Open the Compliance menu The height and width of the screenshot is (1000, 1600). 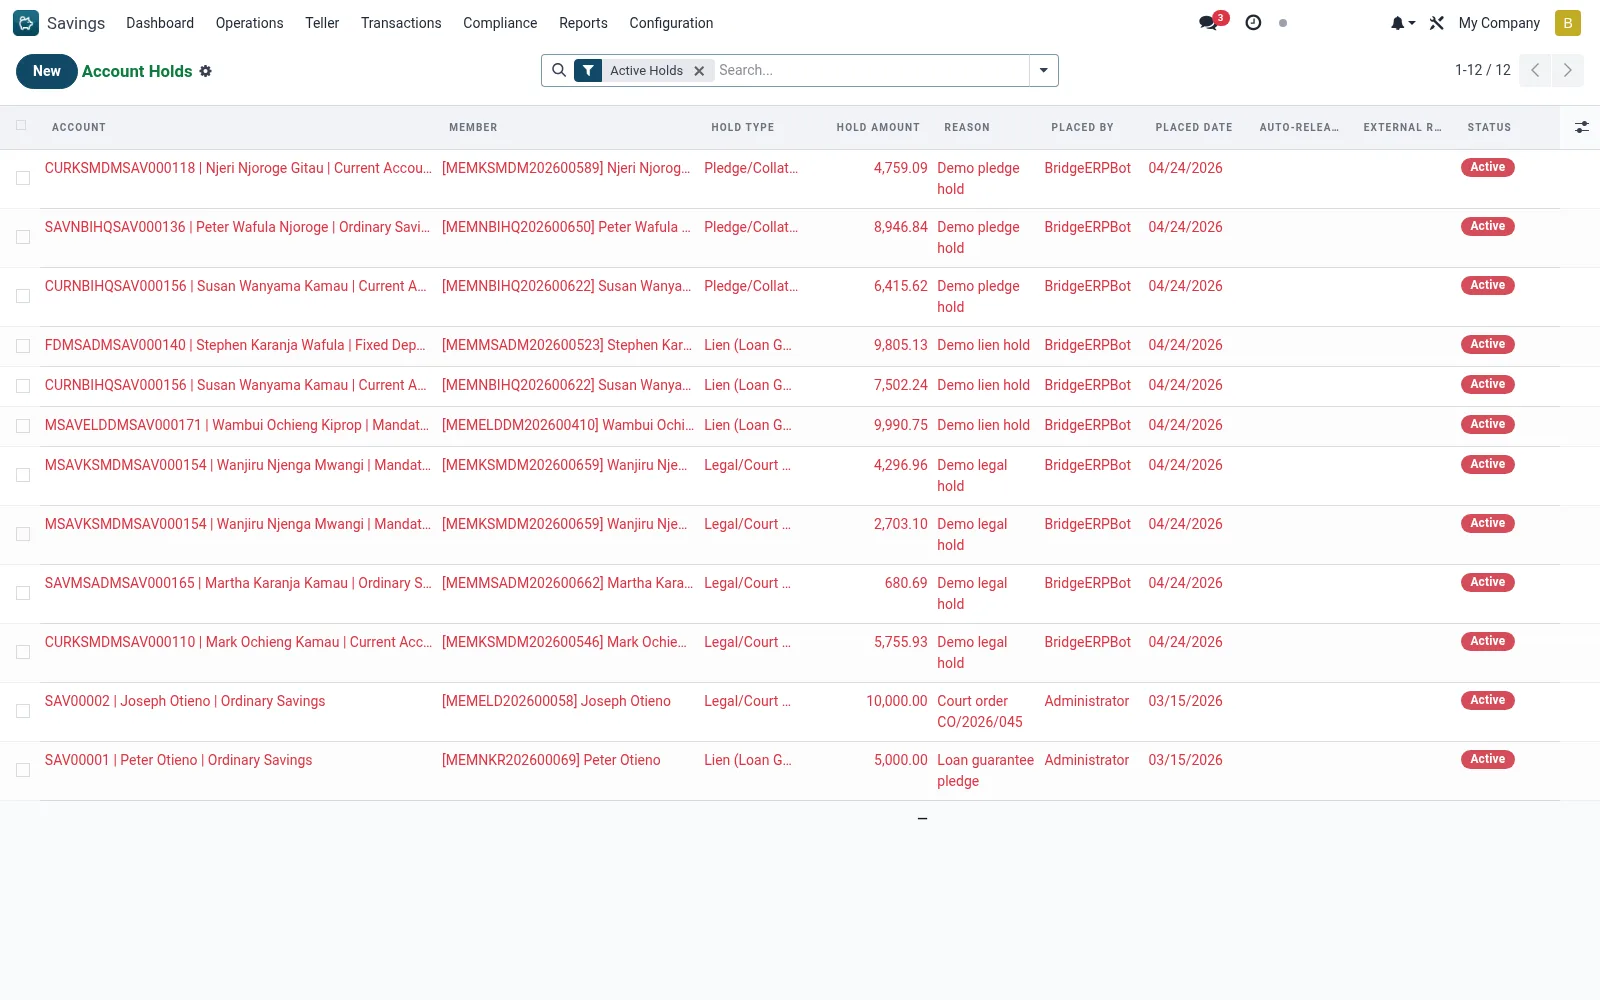coord(500,23)
